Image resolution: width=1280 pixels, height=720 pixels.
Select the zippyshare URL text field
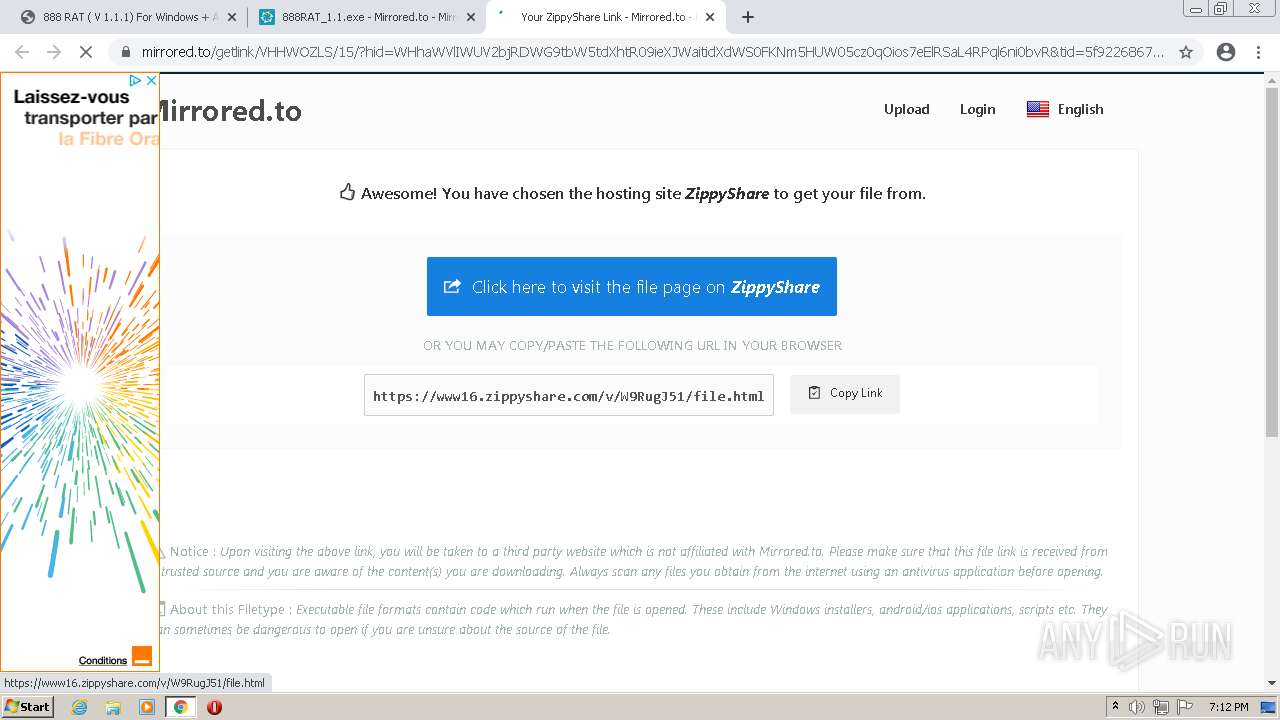click(569, 395)
